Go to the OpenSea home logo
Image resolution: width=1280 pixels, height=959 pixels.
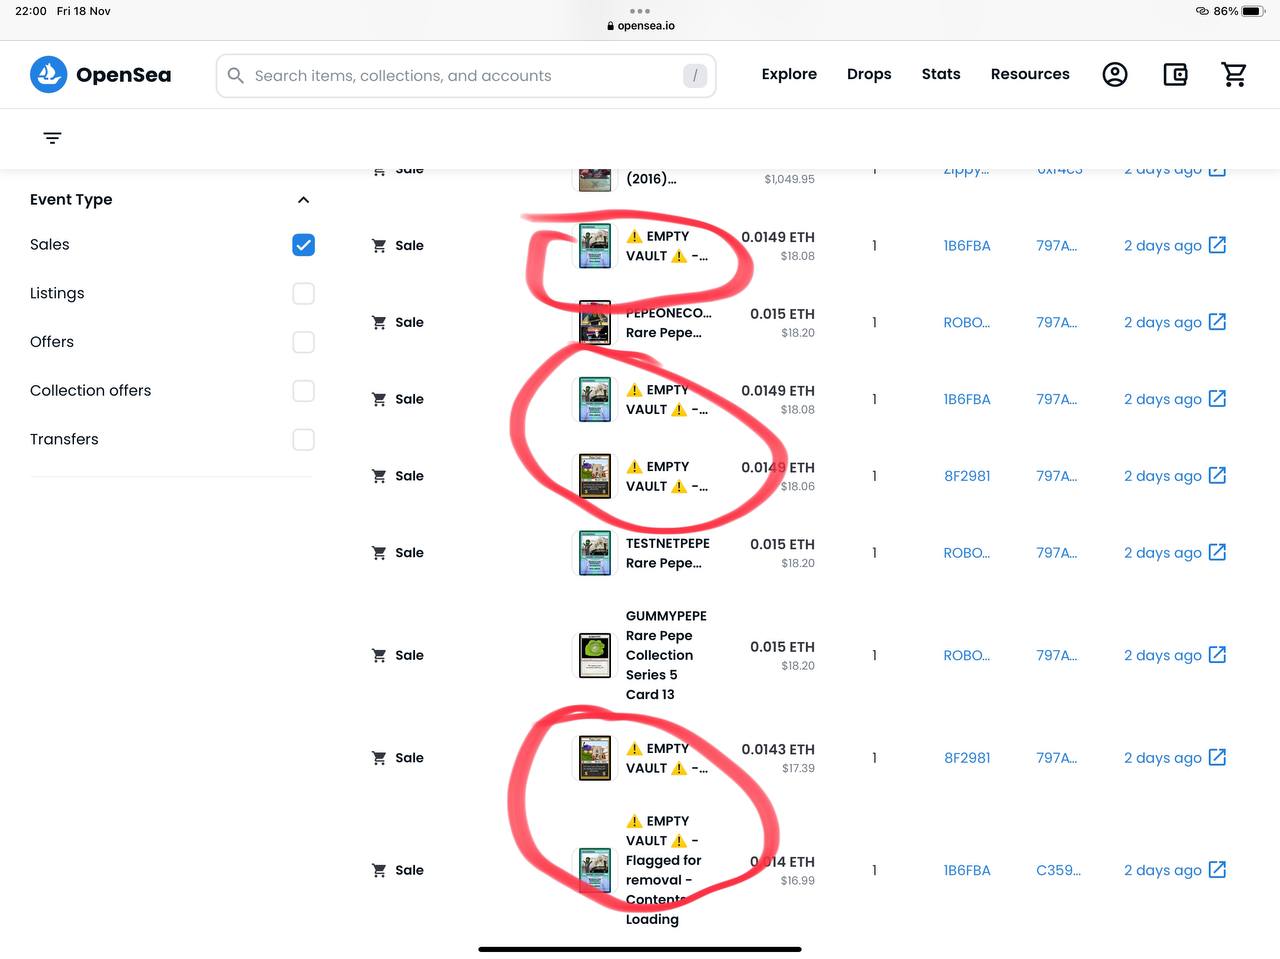coord(100,75)
